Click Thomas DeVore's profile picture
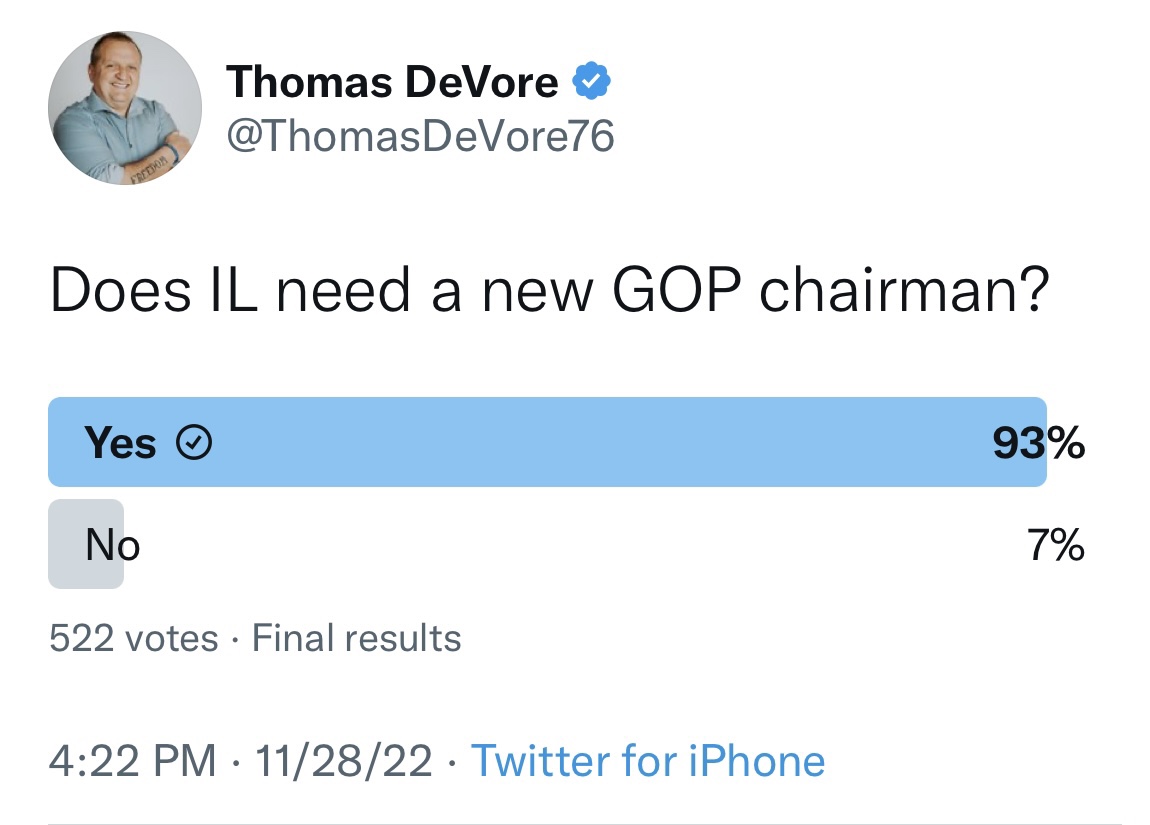Viewport: 1150px width, 825px height. click(x=125, y=108)
